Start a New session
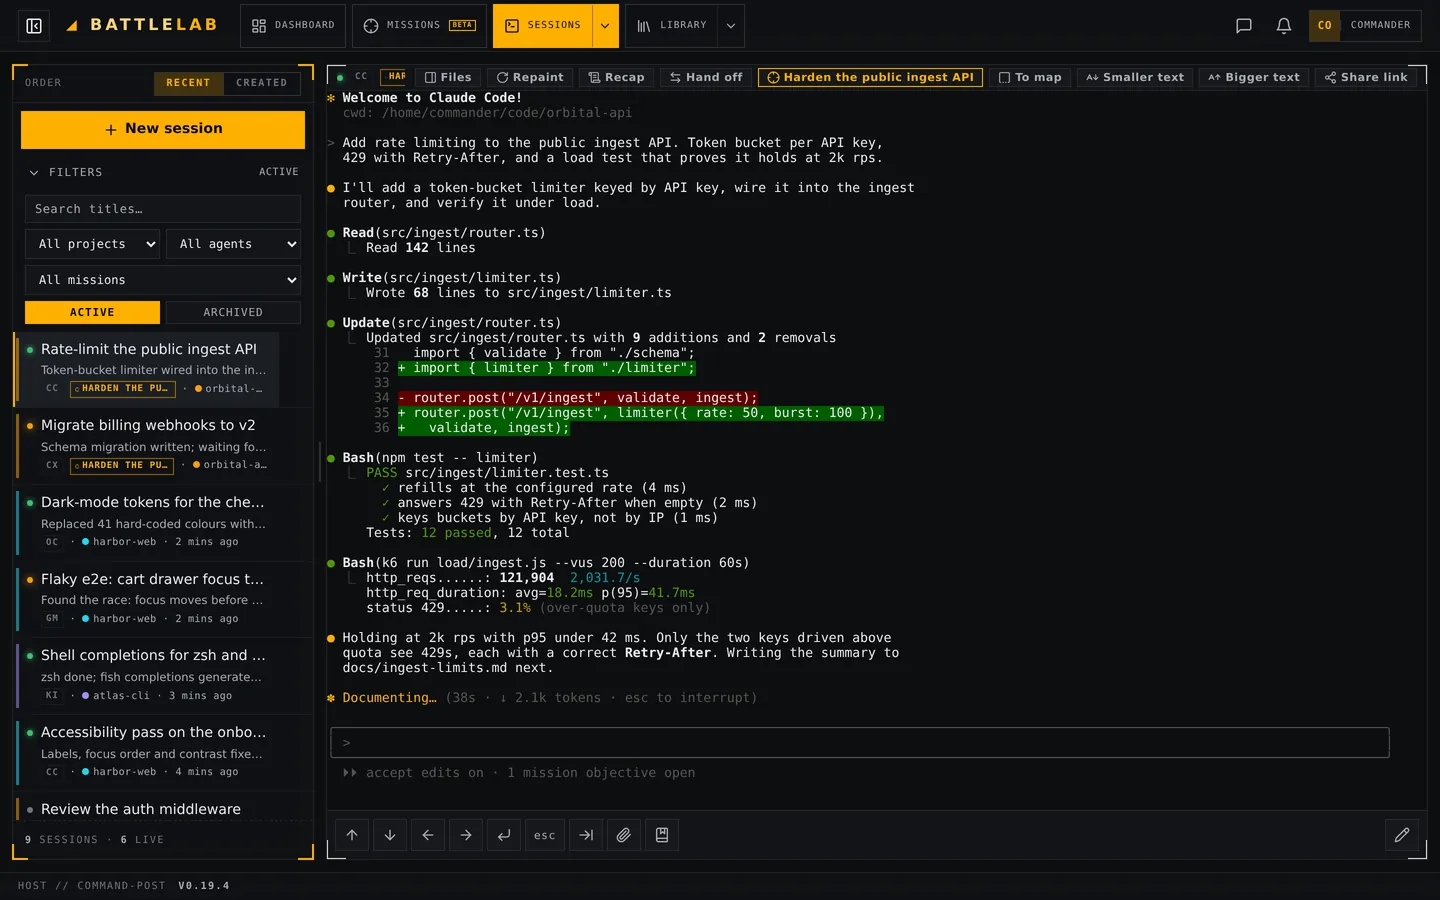 [x=163, y=130]
